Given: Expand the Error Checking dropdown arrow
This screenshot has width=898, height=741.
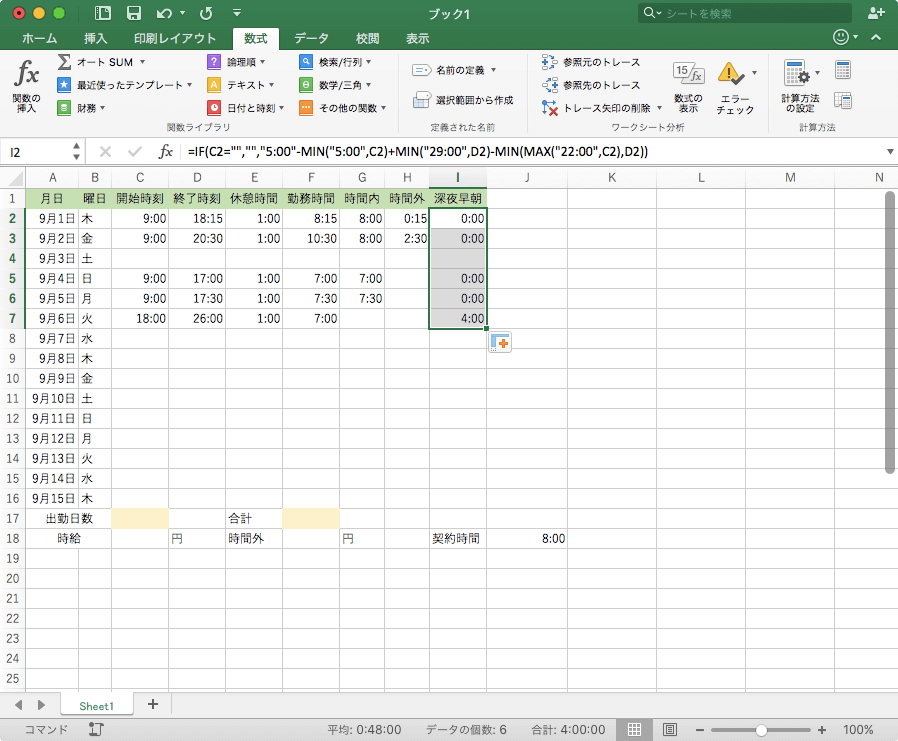Looking at the screenshot, I should [x=754, y=73].
